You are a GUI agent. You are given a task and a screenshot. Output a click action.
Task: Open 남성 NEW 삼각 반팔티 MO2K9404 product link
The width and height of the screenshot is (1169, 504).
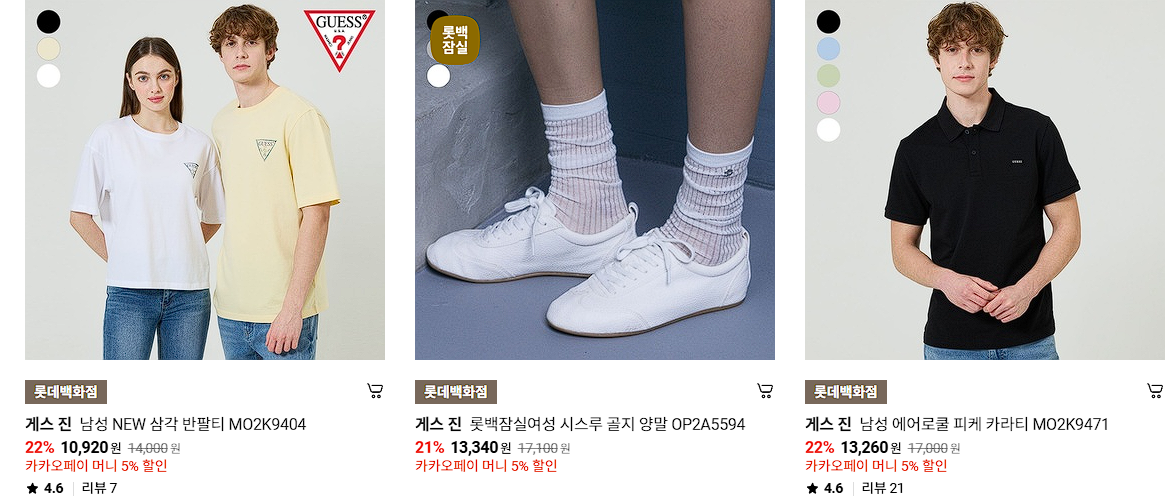click(192, 425)
